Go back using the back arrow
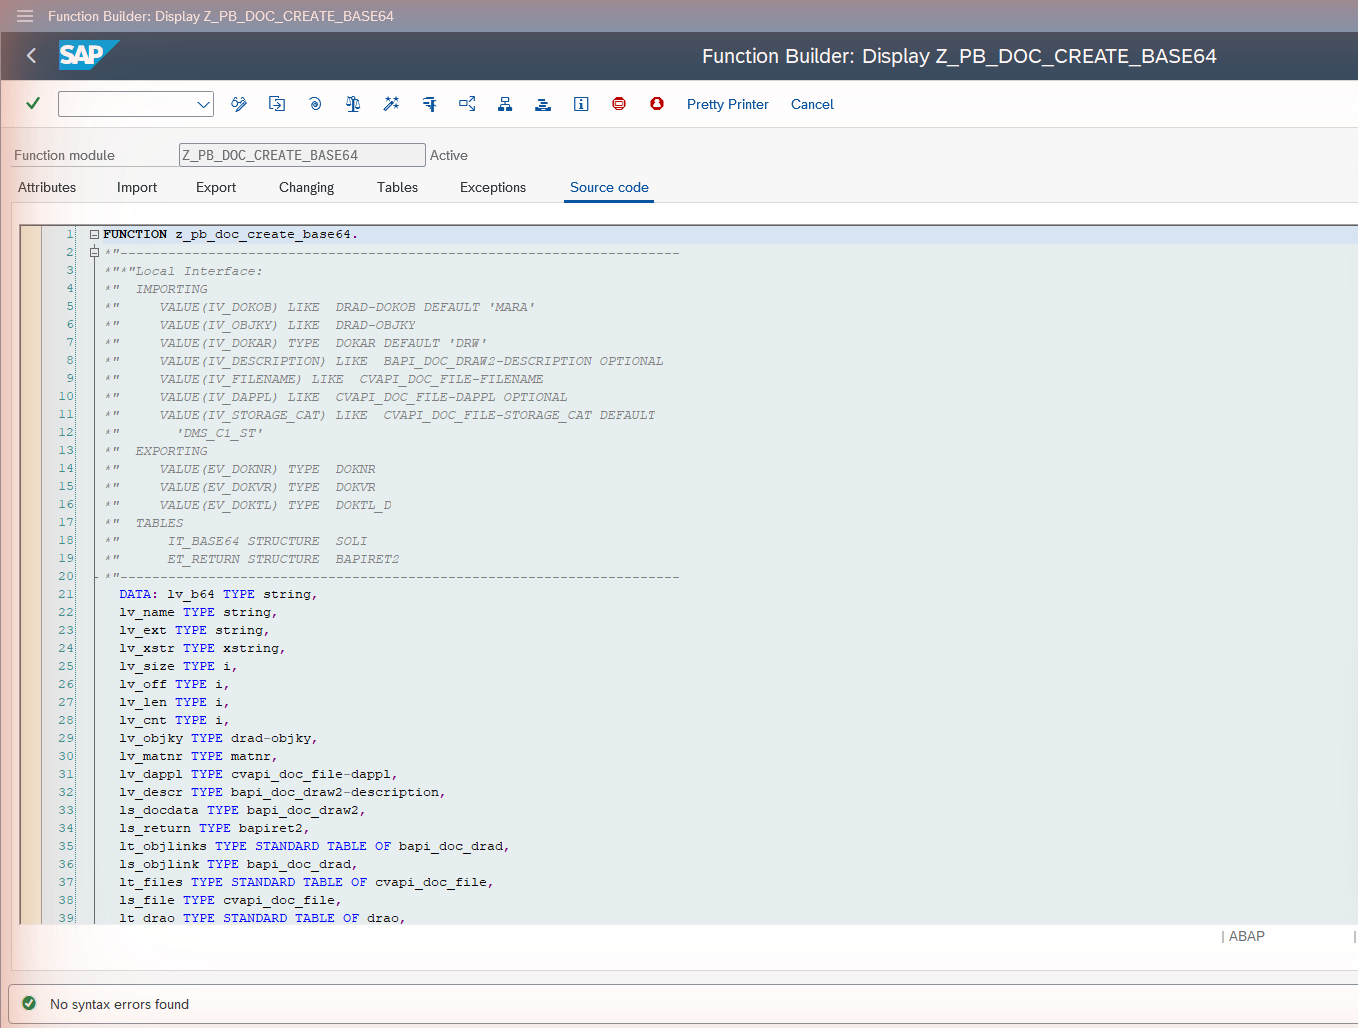Viewport: 1358px width, 1028px height. pyautogui.click(x=31, y=56)
